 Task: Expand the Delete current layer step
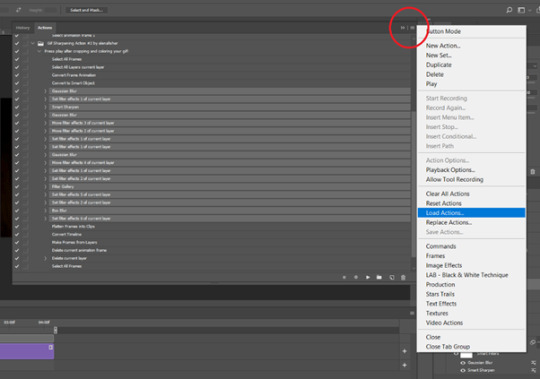pyautogui.click(x=45, y=258)
